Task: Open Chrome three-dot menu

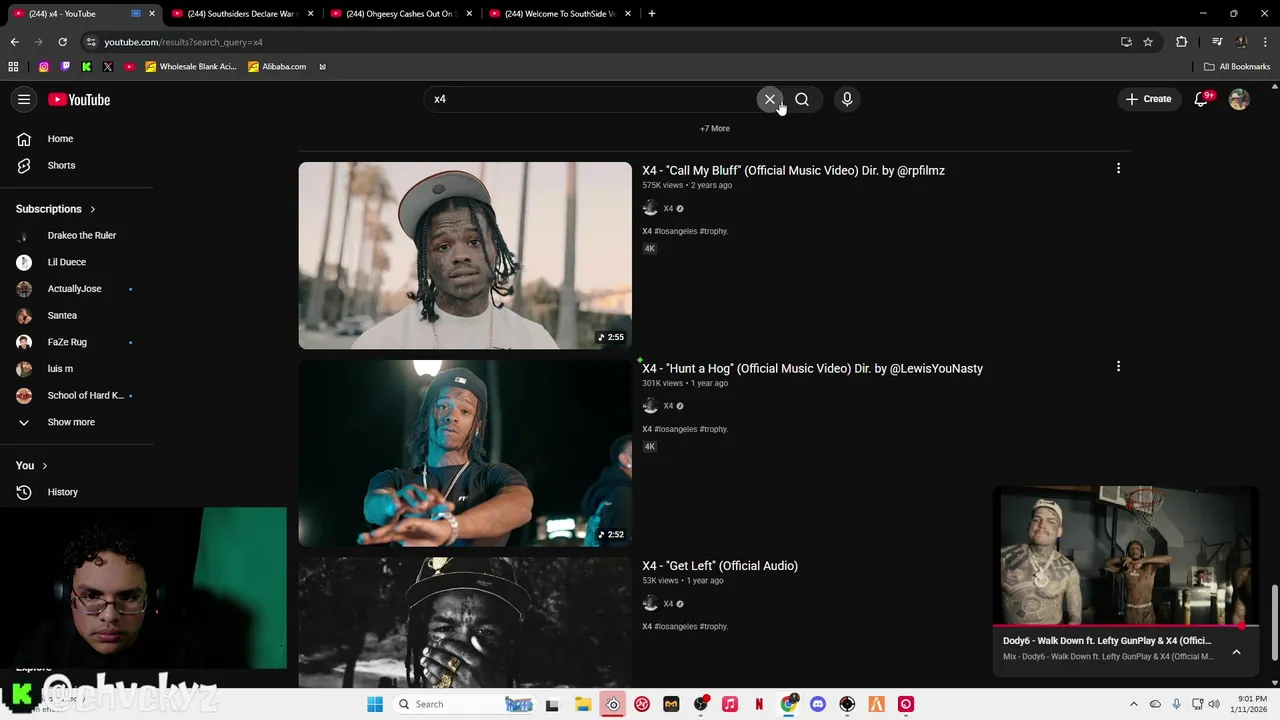Action: tap(1265, 42)
